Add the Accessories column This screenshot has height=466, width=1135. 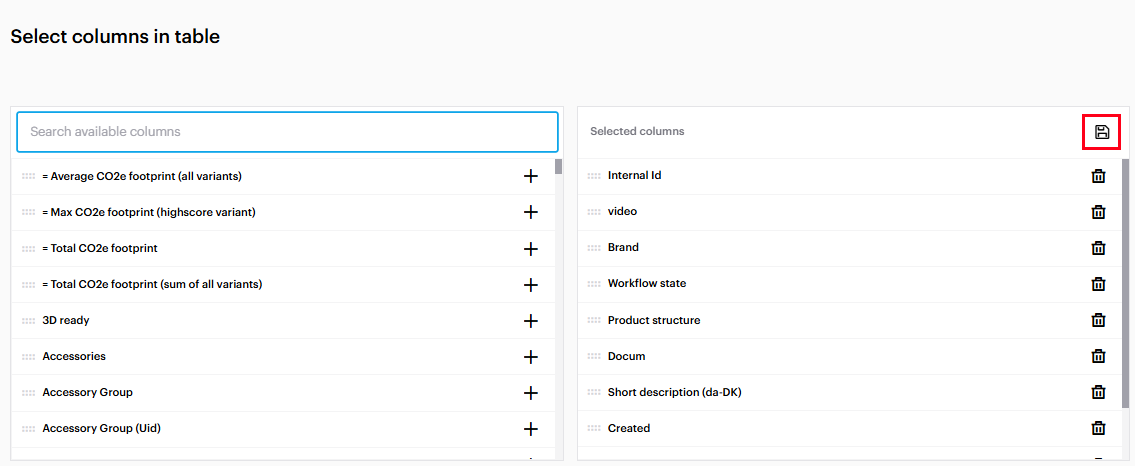(530, 357)
